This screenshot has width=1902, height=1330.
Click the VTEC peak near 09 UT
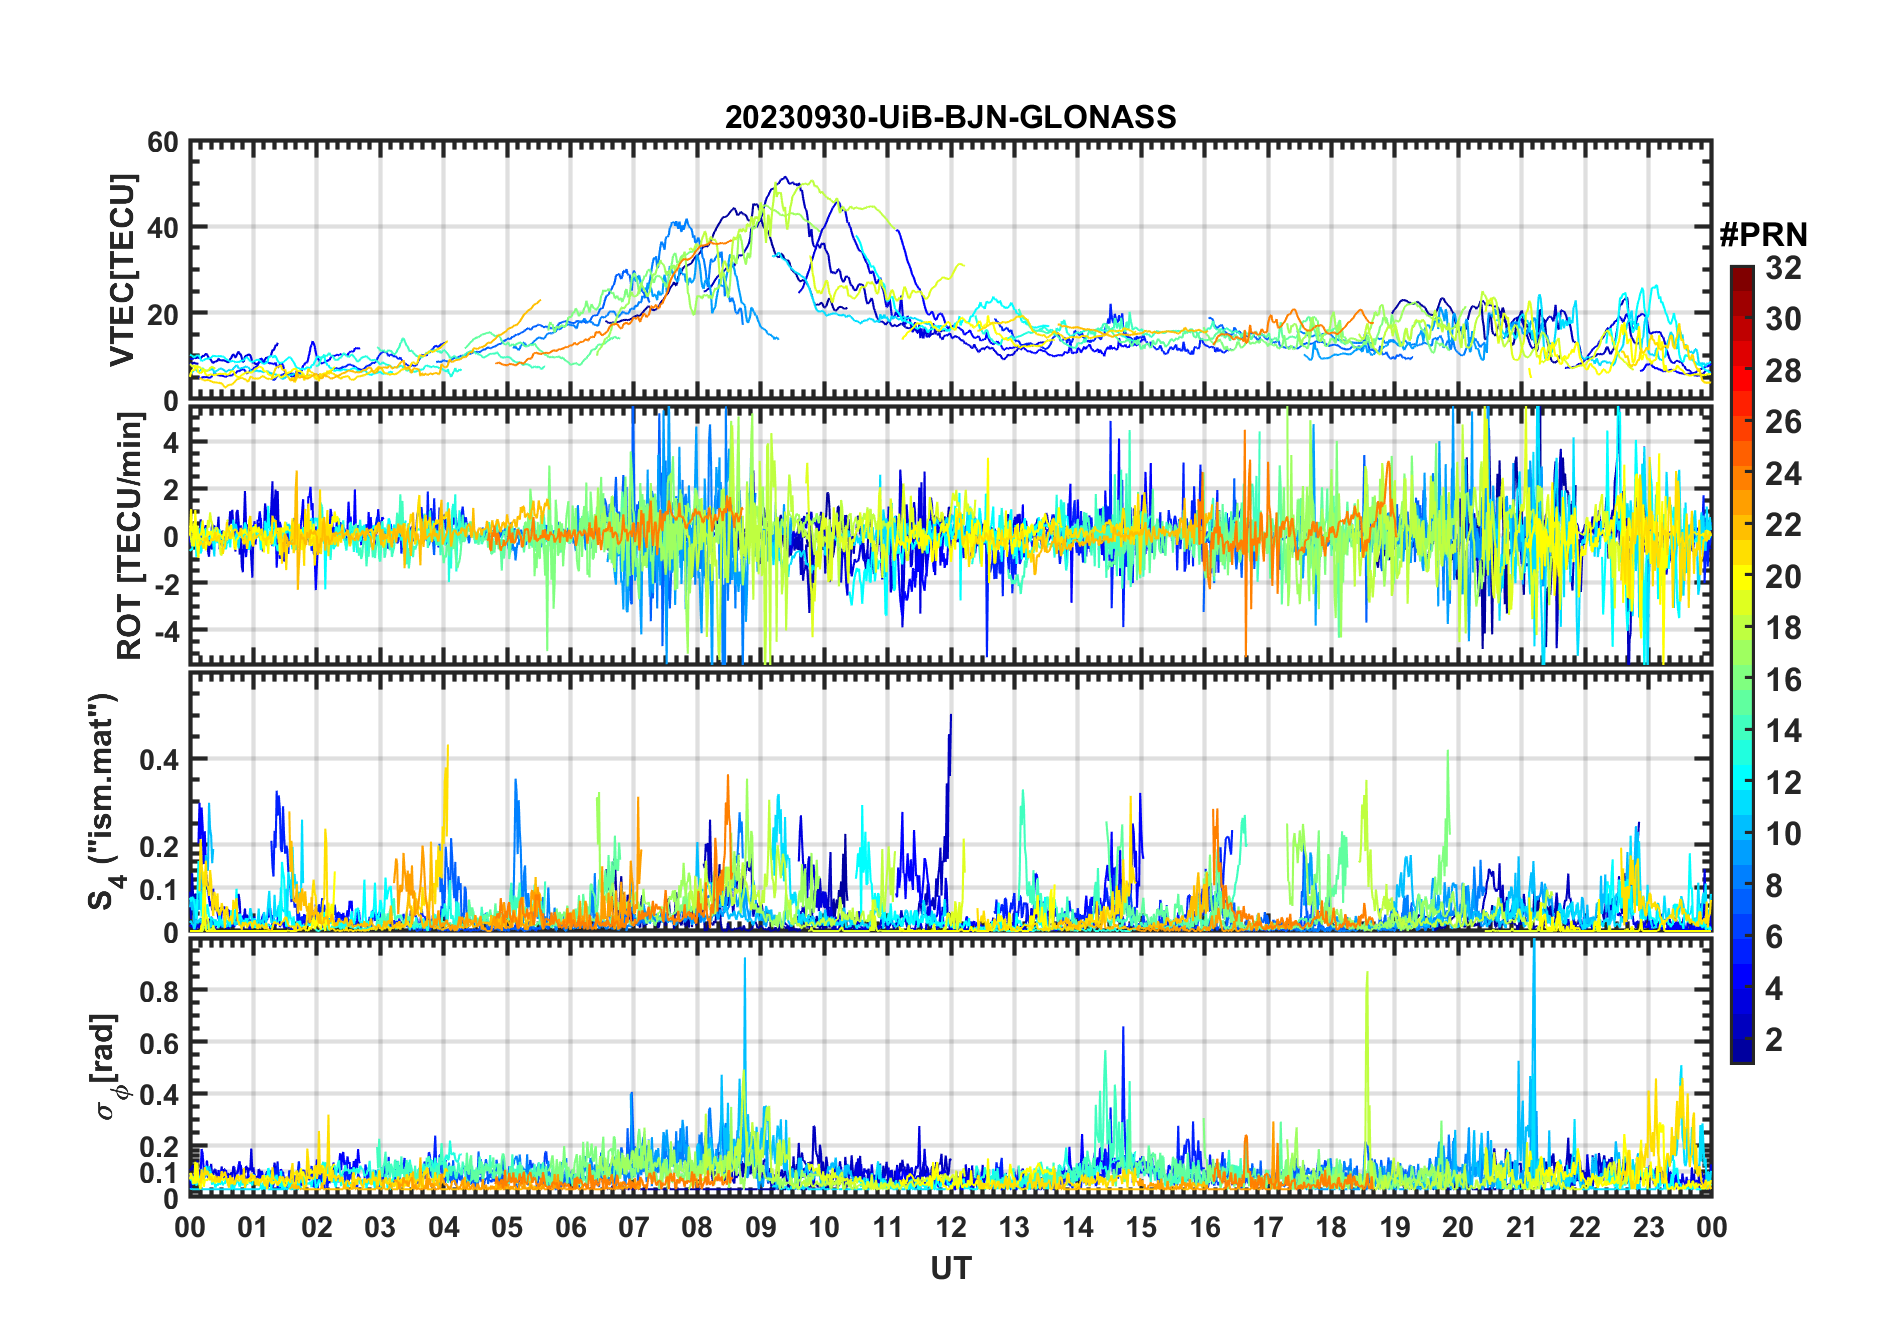click(x=786, y=181)
